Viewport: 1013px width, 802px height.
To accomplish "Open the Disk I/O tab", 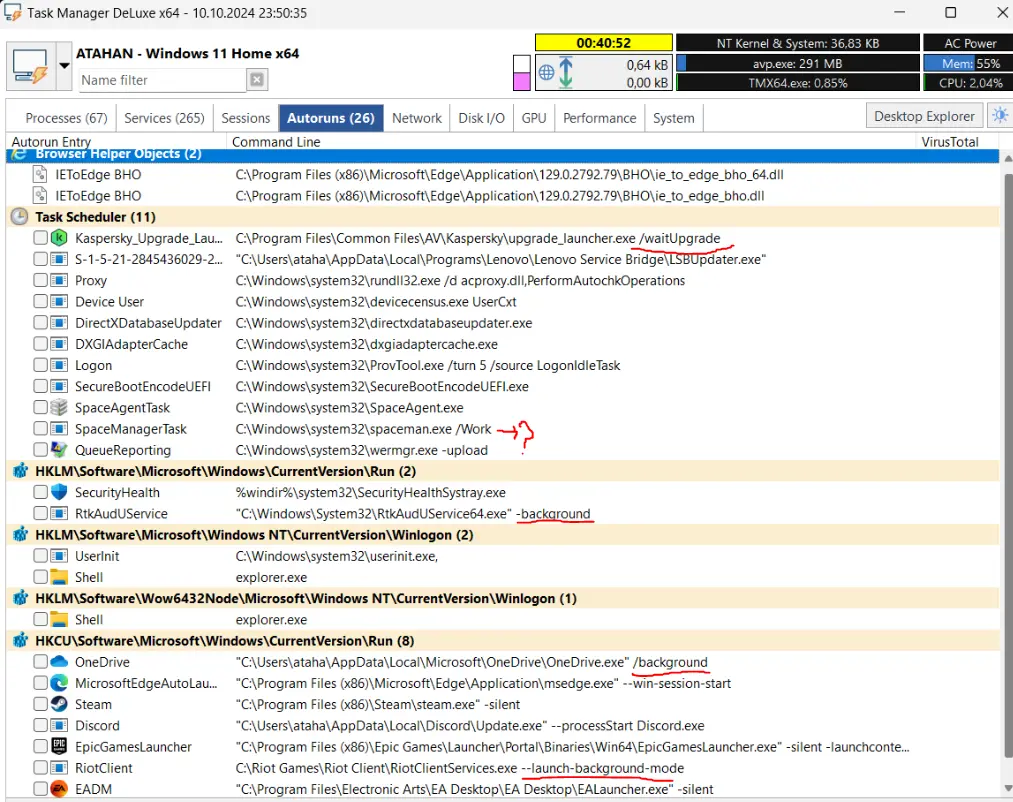I will point(481,118).
